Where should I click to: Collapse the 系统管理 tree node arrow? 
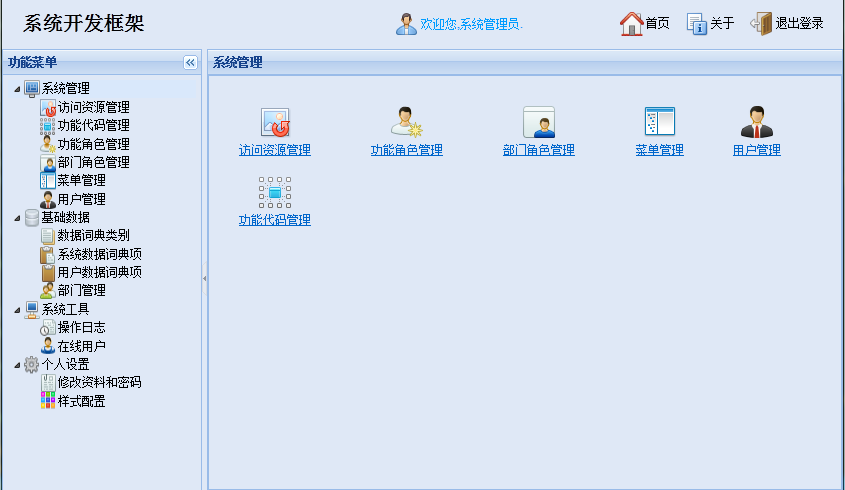tap(17, 89)
